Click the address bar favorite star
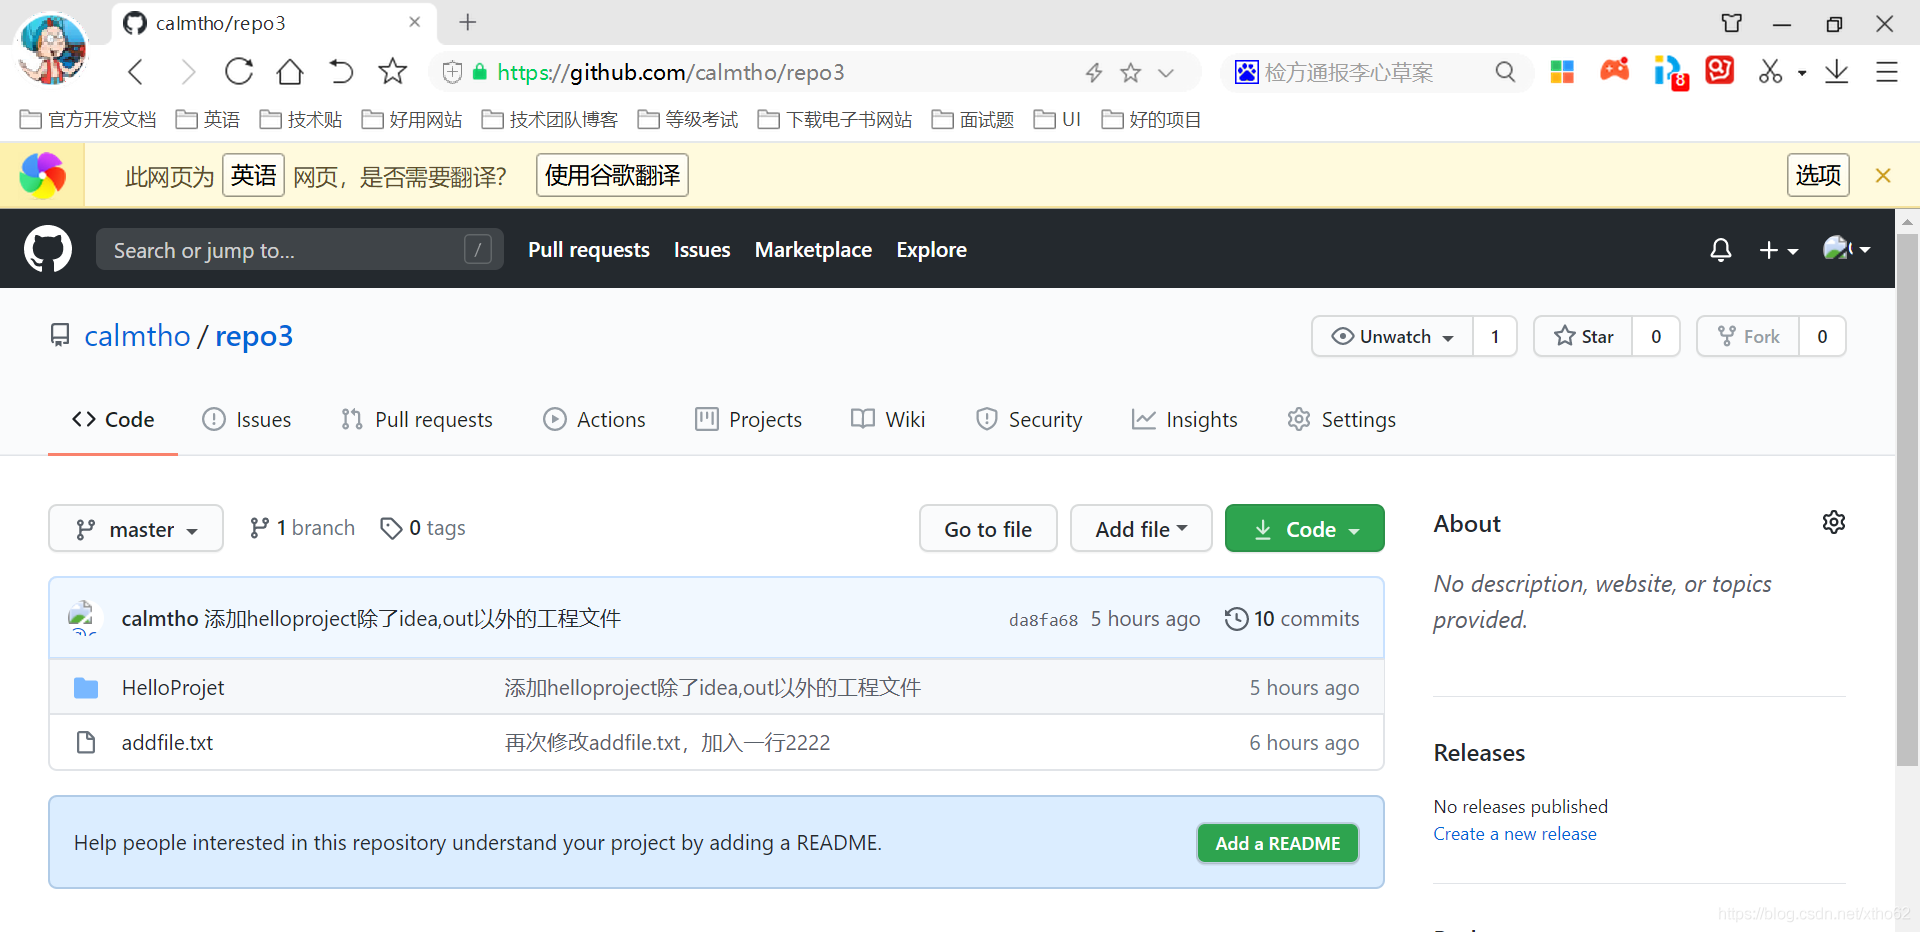The width and height of the screenshot is (1920, 932). click(x=1131, y=72)
